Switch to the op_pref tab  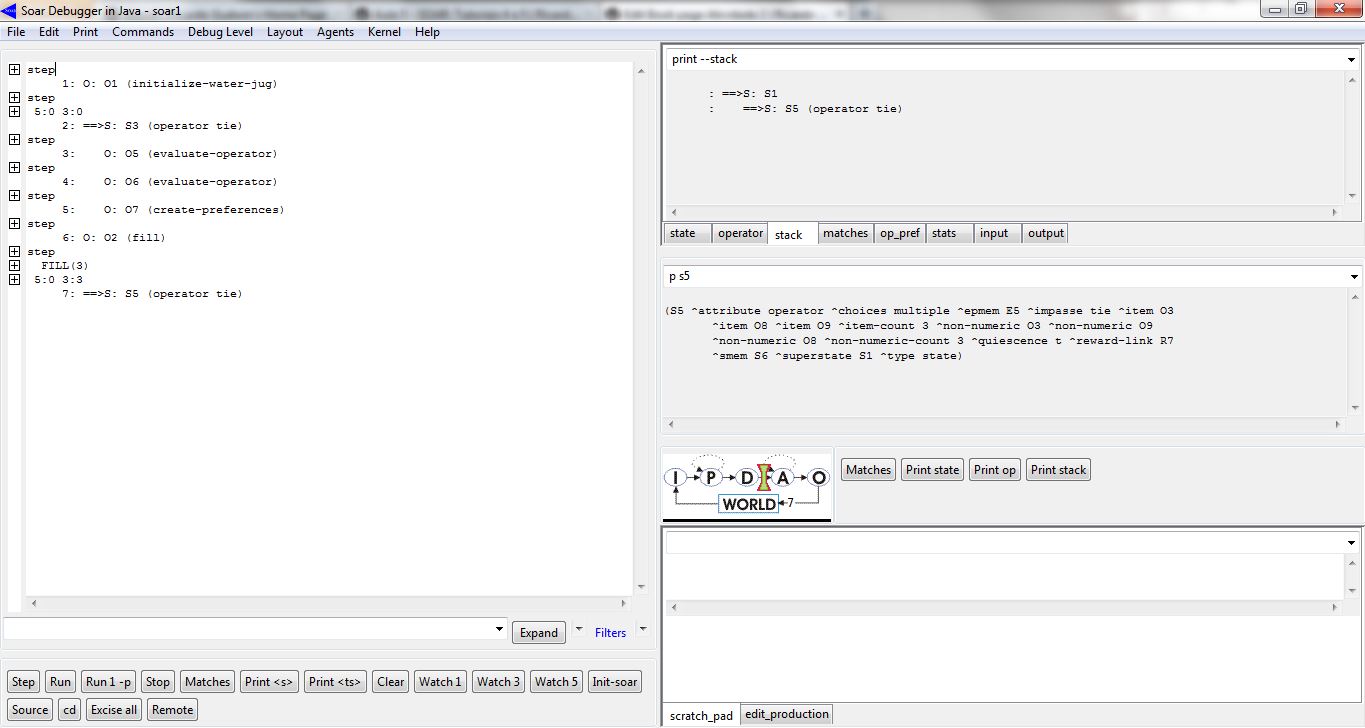click(899, 233)
